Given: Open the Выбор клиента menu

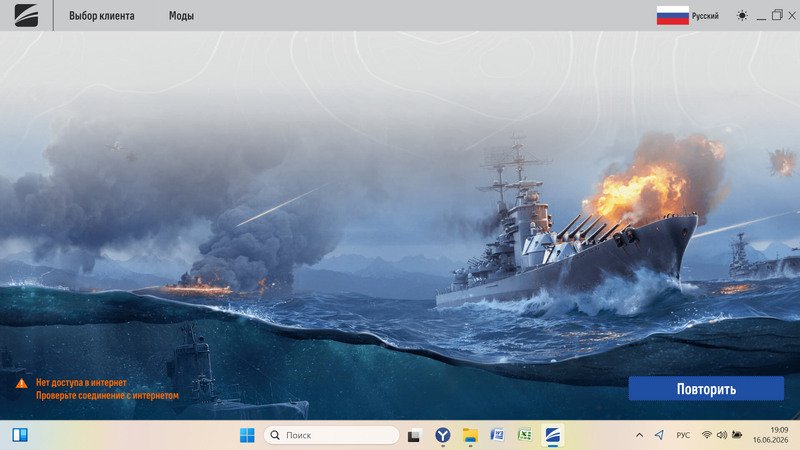Looking at the screenshot, I should point(102,16).
